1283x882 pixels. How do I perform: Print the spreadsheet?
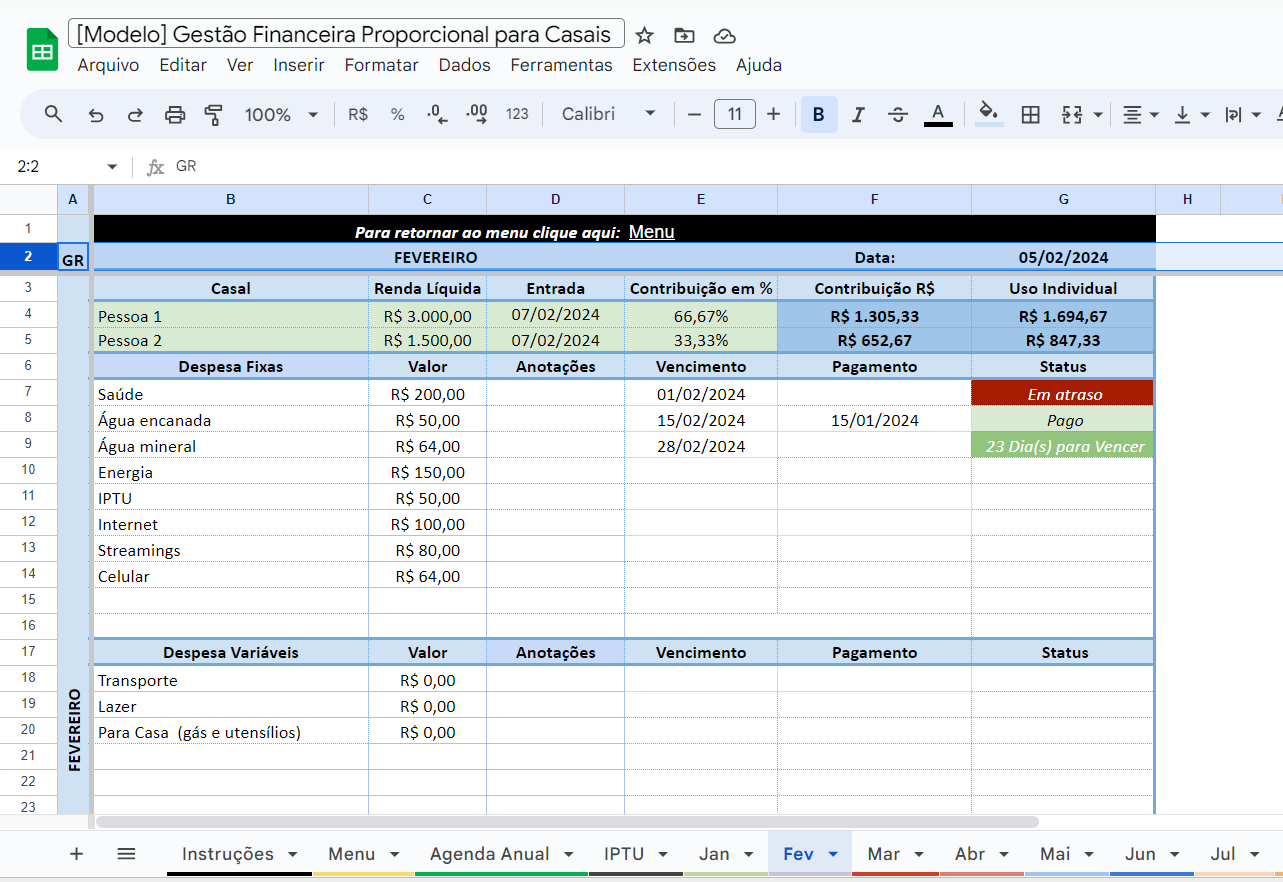point(175,114)
